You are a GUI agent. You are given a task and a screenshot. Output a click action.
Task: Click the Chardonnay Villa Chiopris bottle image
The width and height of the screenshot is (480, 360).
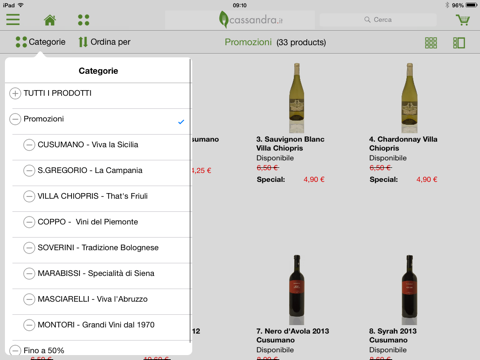tap(409, 97)
